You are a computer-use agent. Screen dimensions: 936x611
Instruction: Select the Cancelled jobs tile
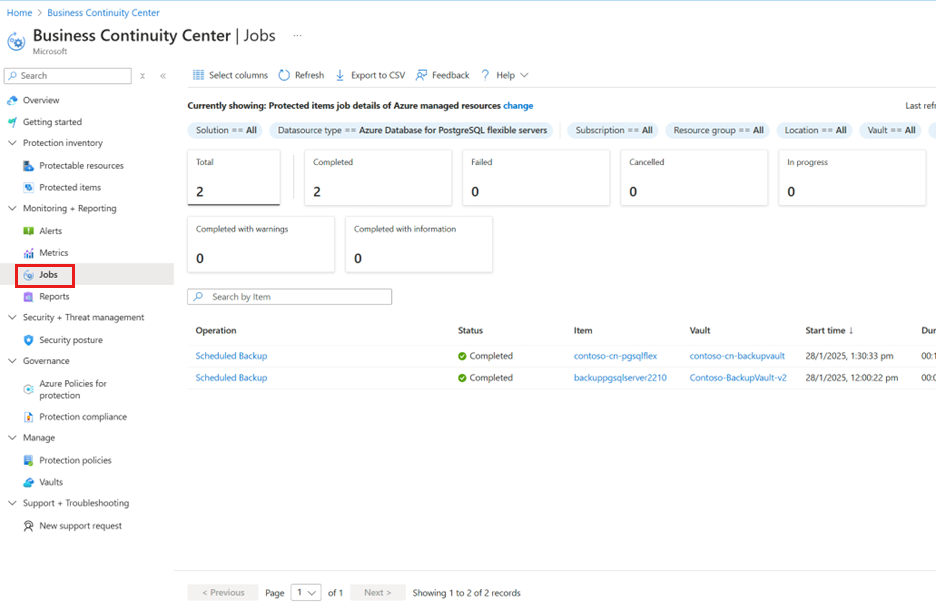point(694,178)
